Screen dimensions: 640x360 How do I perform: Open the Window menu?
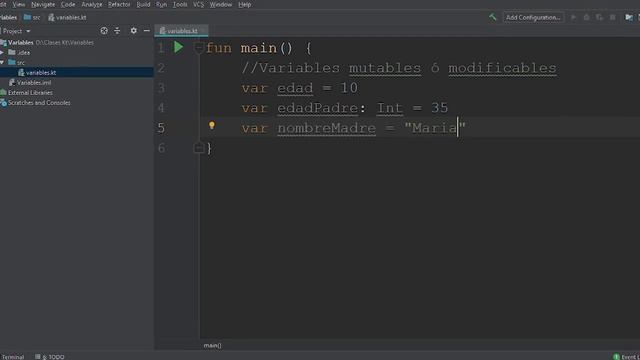[x=221, y=4]
